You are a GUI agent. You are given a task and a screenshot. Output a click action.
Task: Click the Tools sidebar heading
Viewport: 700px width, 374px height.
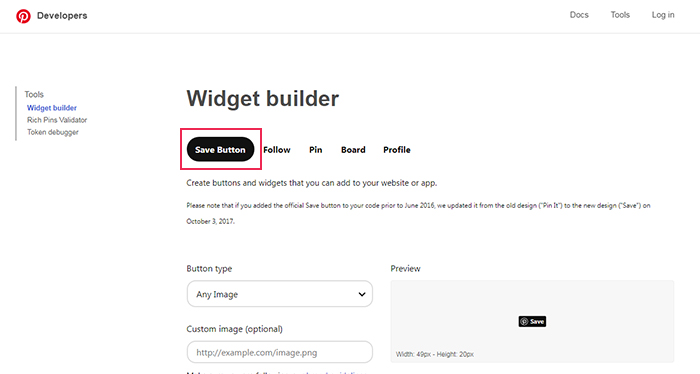point(34,94)
